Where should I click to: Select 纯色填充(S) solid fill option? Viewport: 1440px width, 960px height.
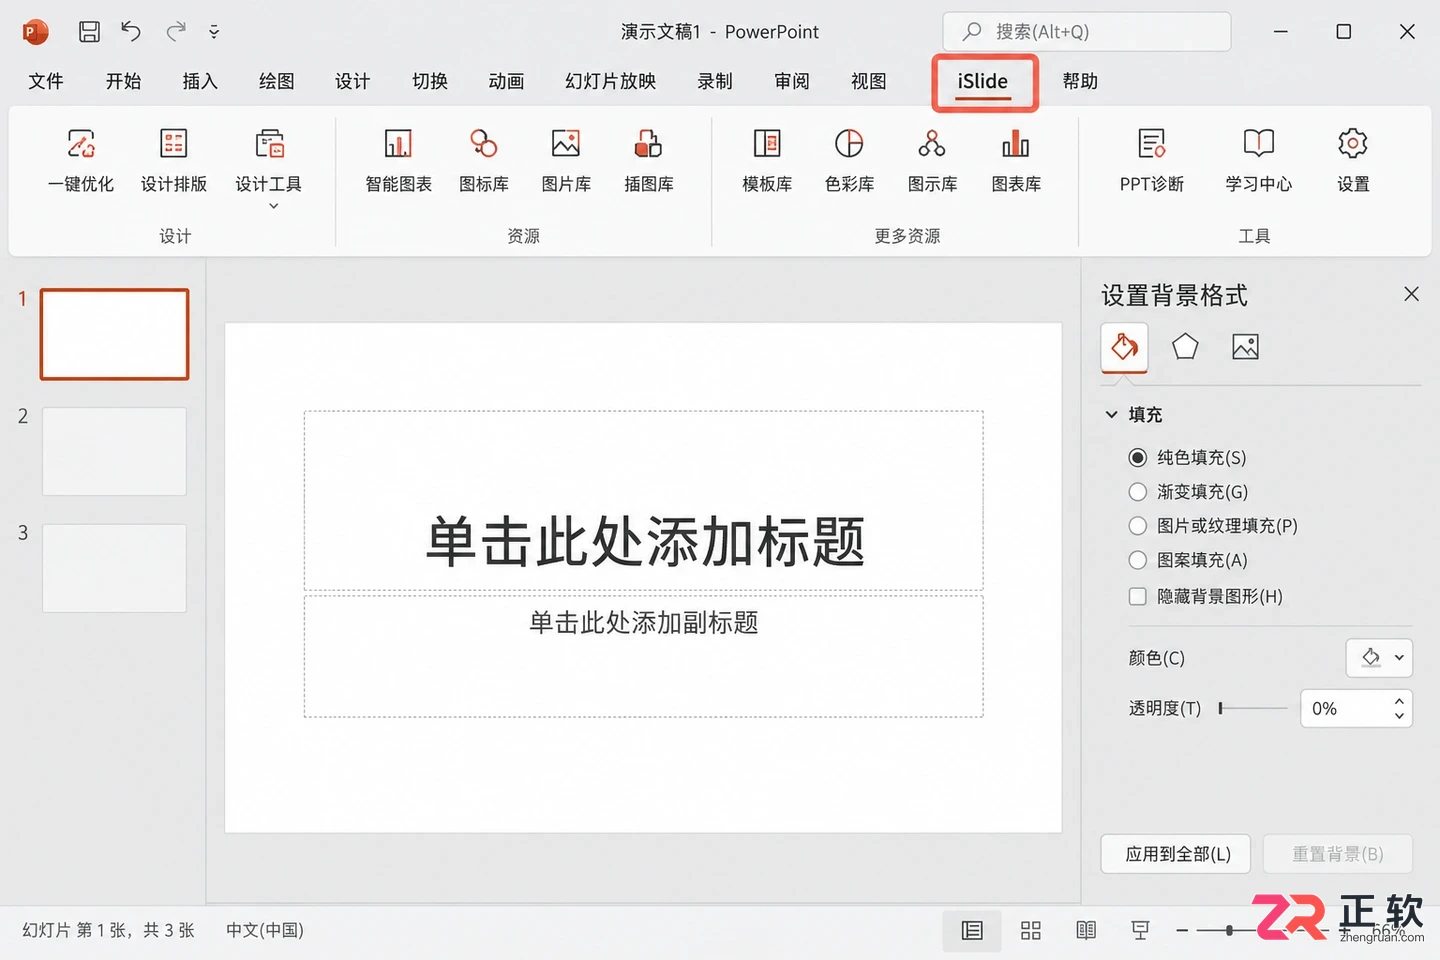pyautogui.click(x=1188, y=457)
